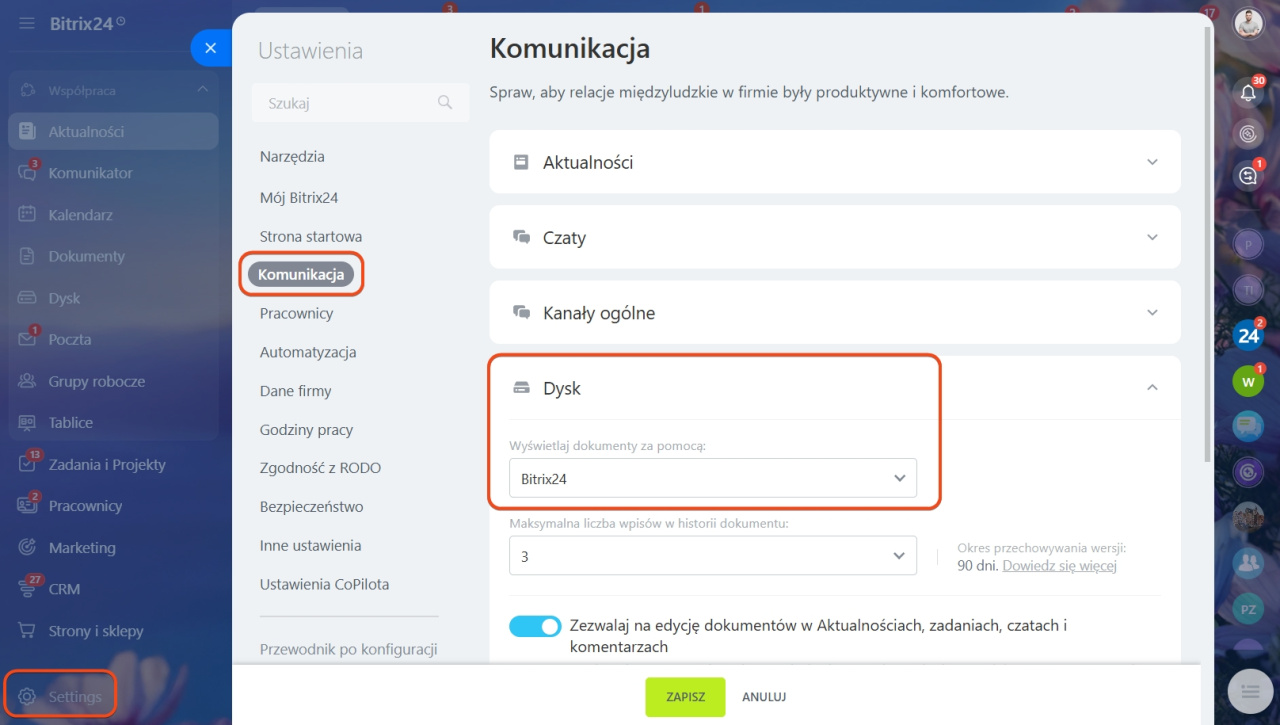This screenshot has height=725, width=1280.
Task: Select the Pracownicy entry in the Ustawienia panel
Action: (x=296, y=314)
